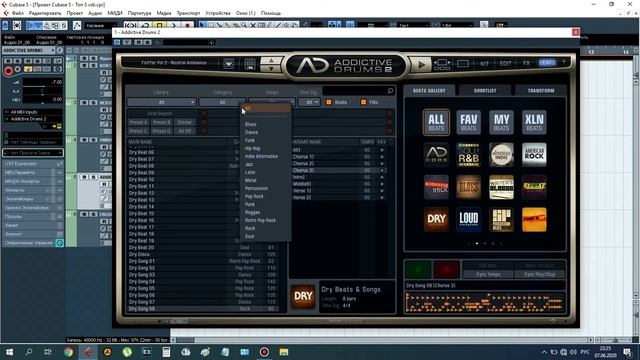Choose Dance in the category list
Image resolution: width=640 pixels, height=360 pixels.
pyautogui.click(x=265, y=132)
